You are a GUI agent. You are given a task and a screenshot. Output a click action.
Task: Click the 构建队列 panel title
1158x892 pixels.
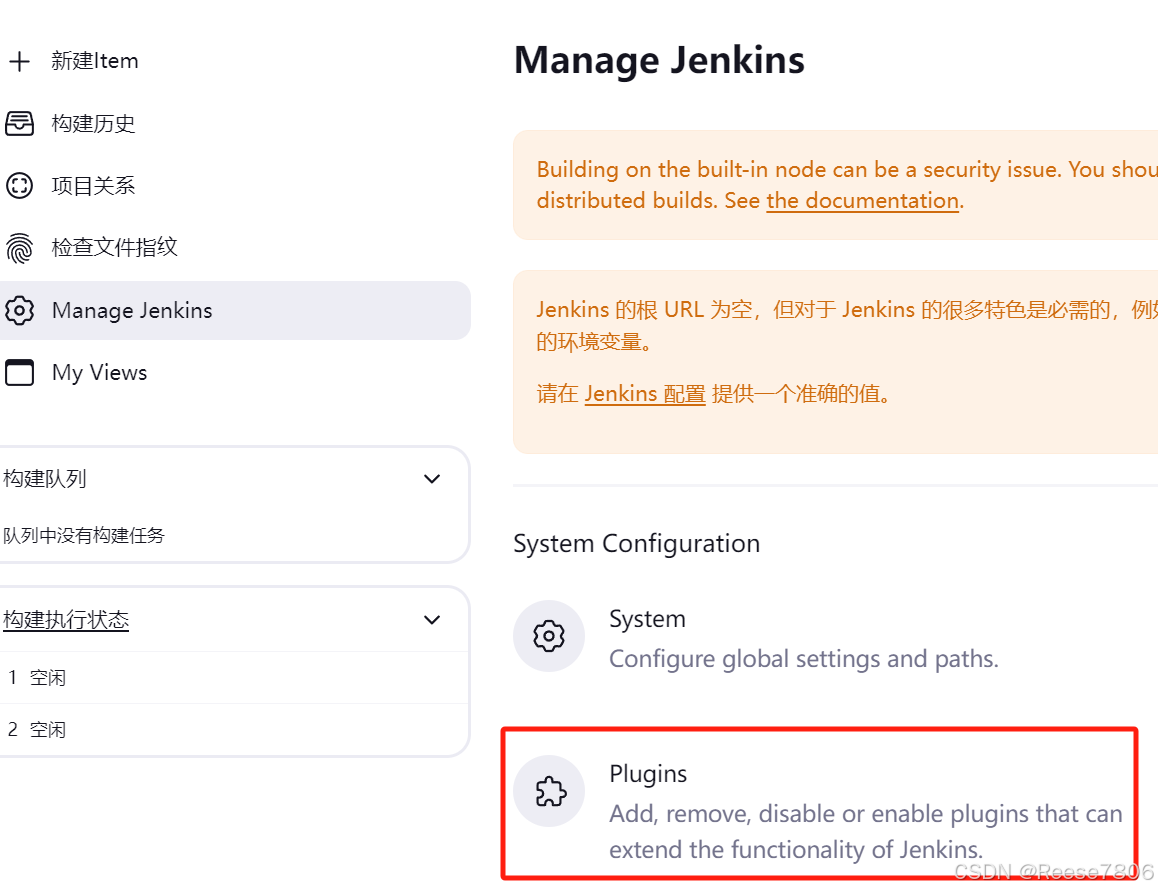(44, 478)
